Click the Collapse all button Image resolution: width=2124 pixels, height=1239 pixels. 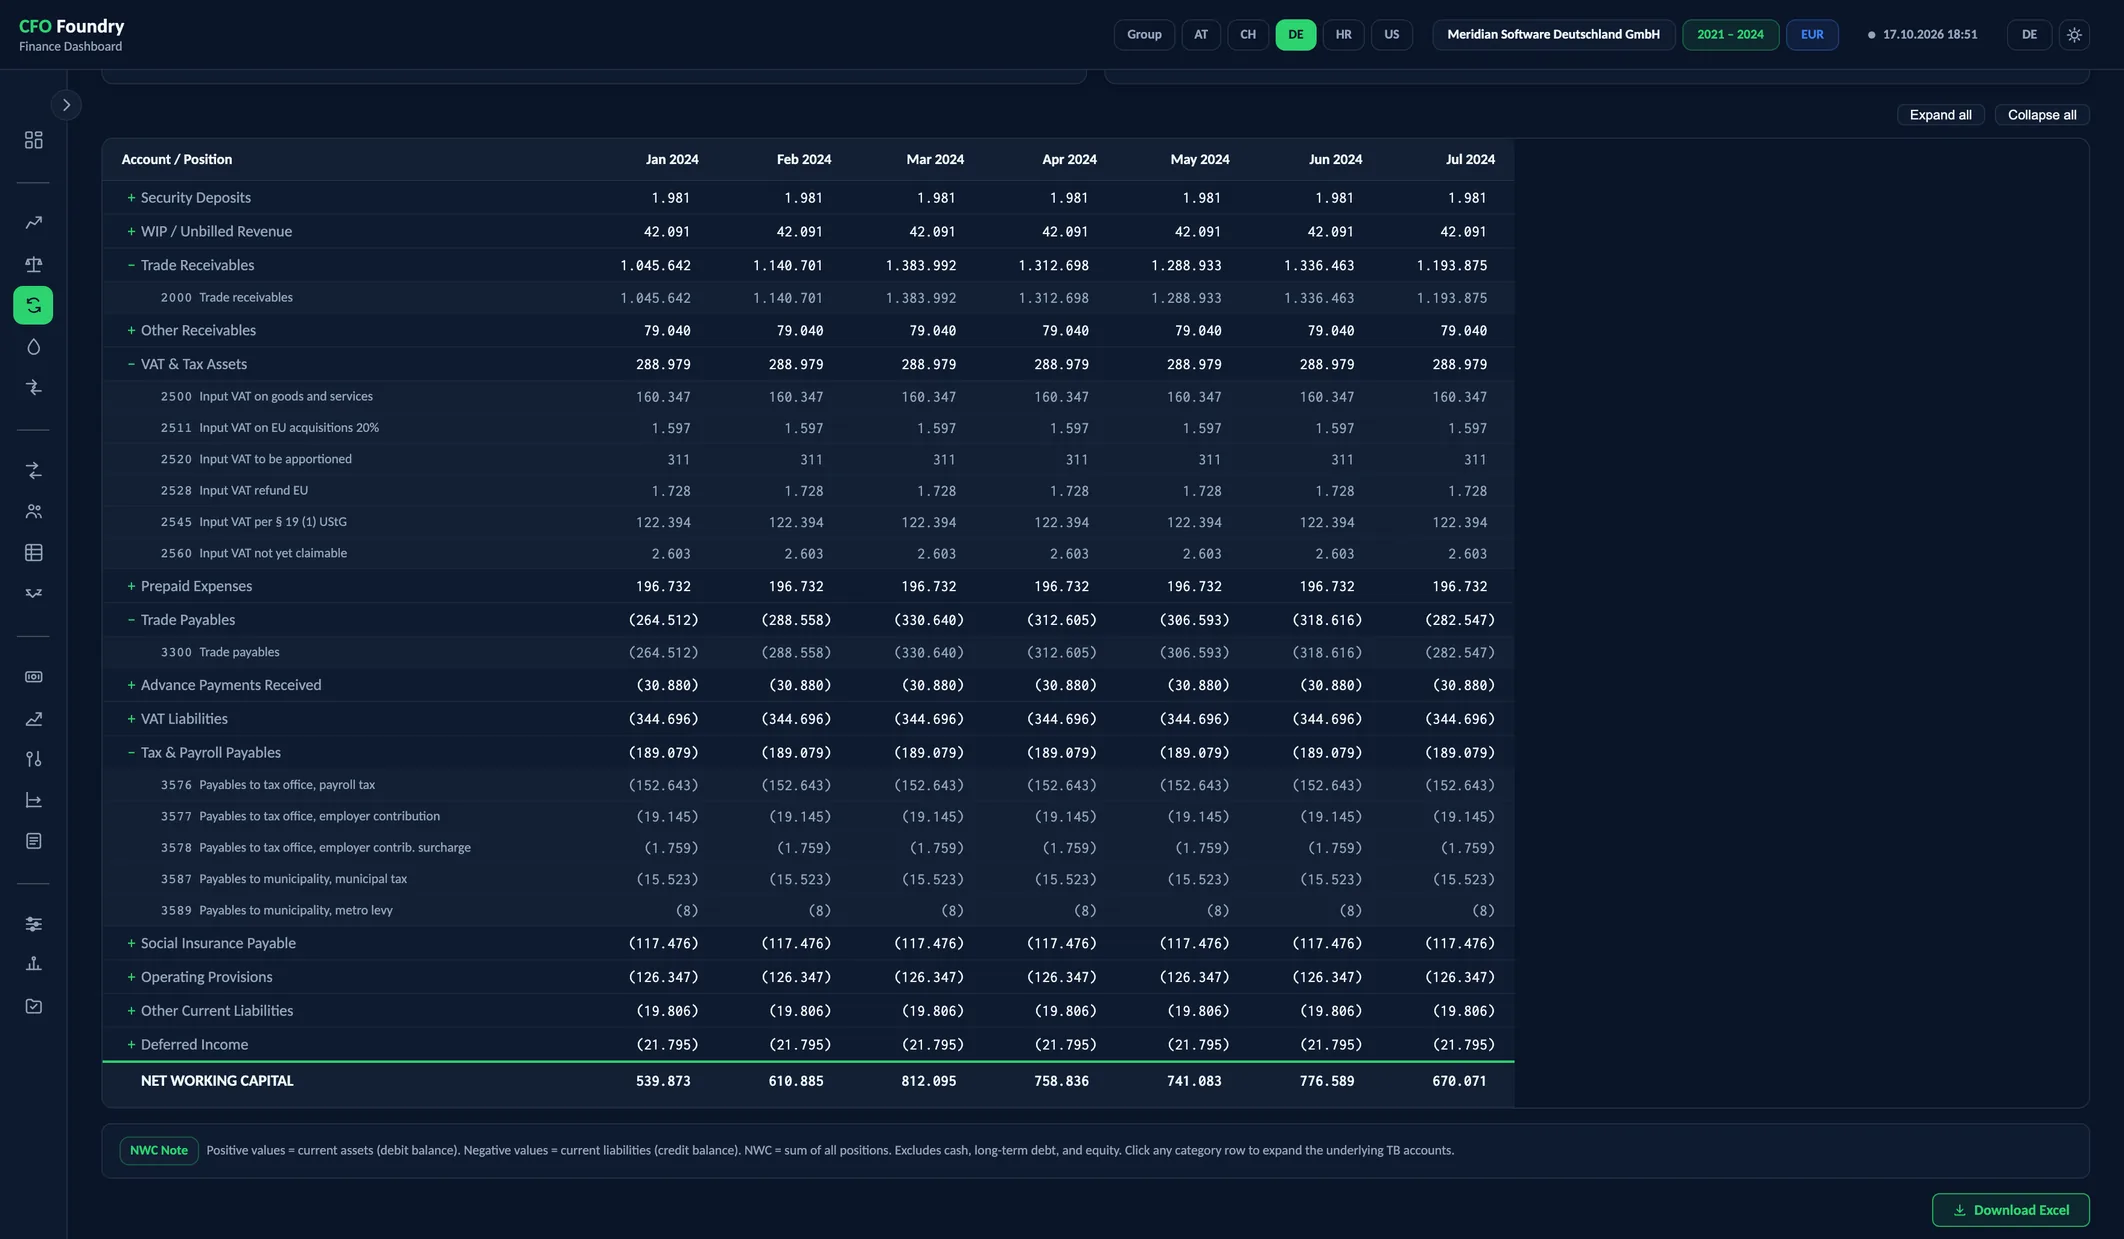pyautogui.click(x=2041, y=115)
